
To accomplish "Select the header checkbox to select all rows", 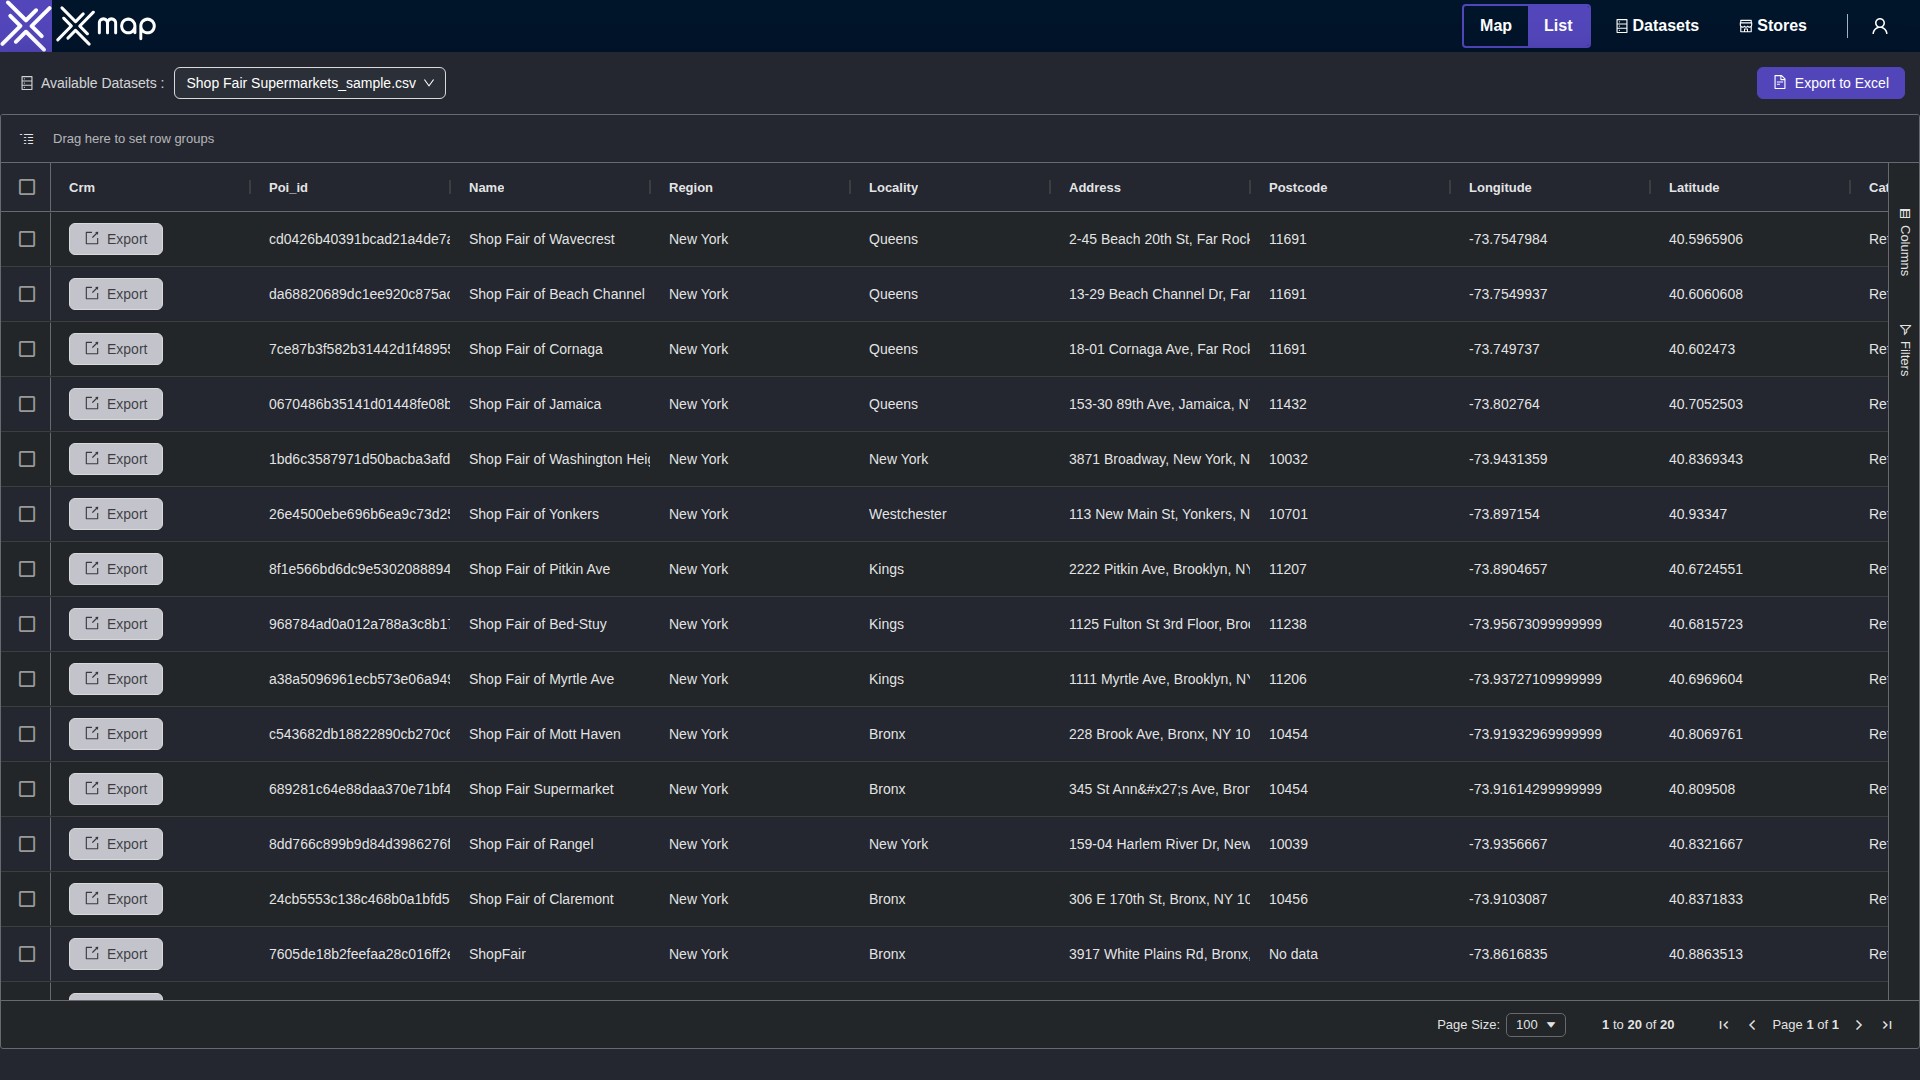I will pos(27,187).
